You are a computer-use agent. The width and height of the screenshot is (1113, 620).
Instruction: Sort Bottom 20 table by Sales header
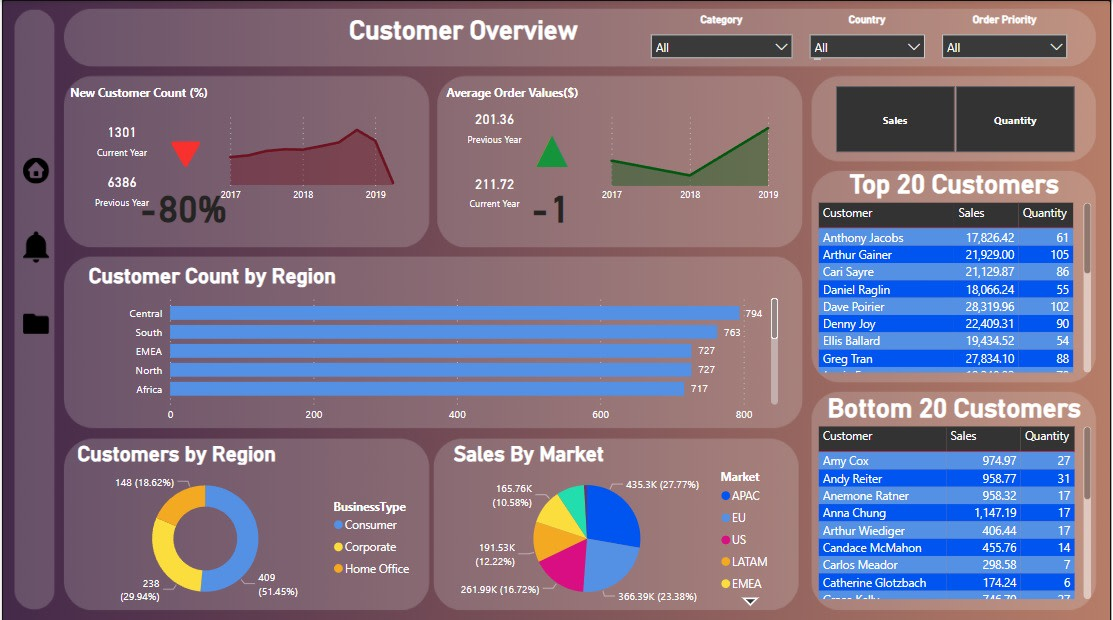(963, 436)
